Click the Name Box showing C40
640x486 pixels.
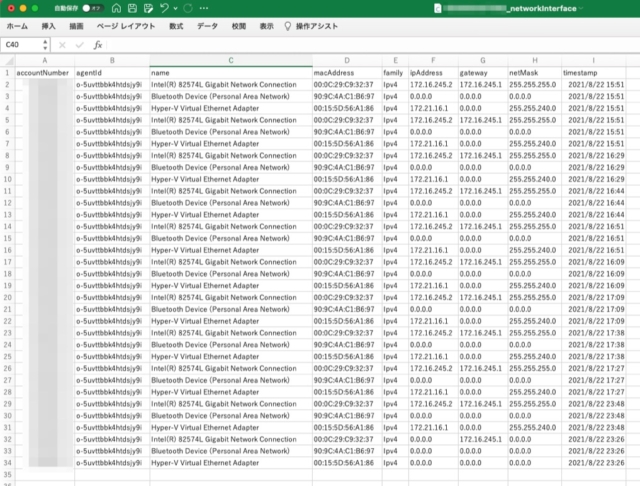pos(20,44)
